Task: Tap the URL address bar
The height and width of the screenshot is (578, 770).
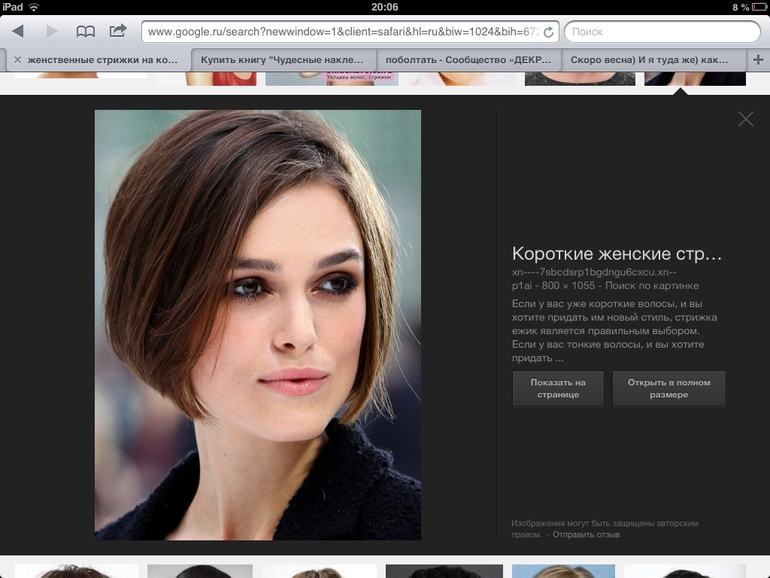Action: (x=340, y=32)
